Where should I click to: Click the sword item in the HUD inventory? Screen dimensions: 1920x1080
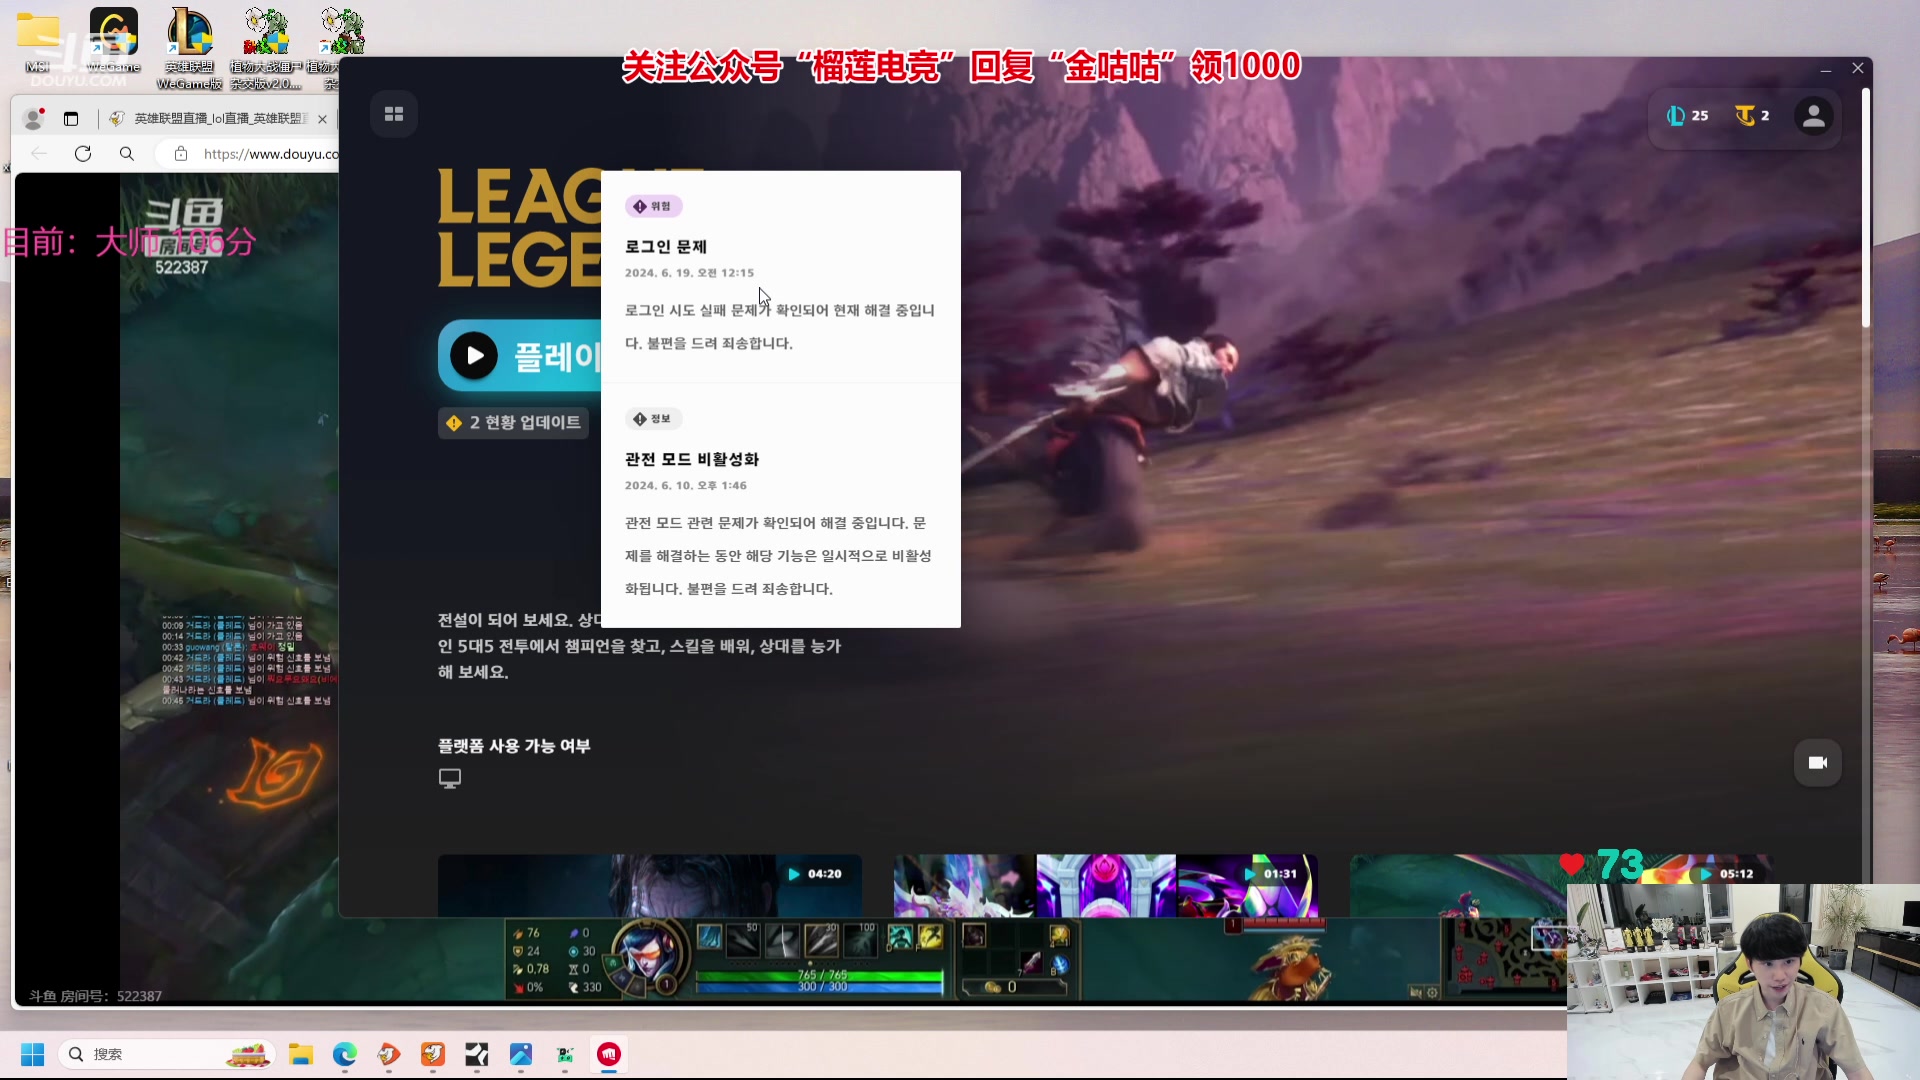1030,963
